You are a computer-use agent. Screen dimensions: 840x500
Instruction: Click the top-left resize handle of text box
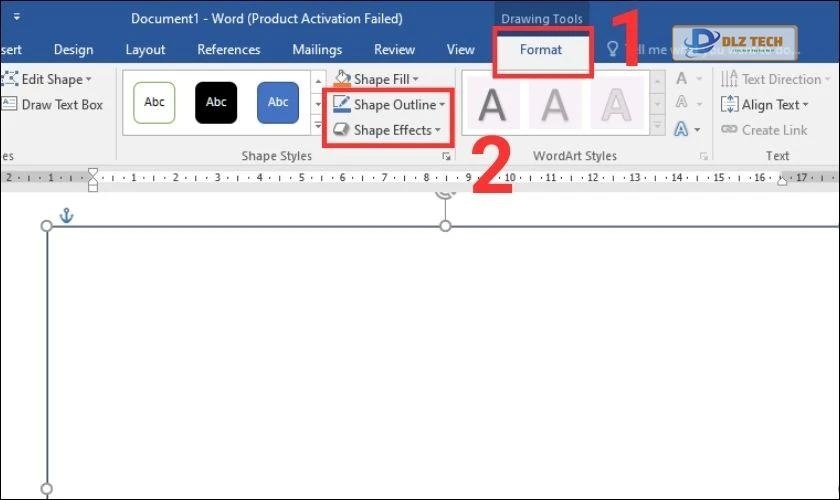[46, 226]
